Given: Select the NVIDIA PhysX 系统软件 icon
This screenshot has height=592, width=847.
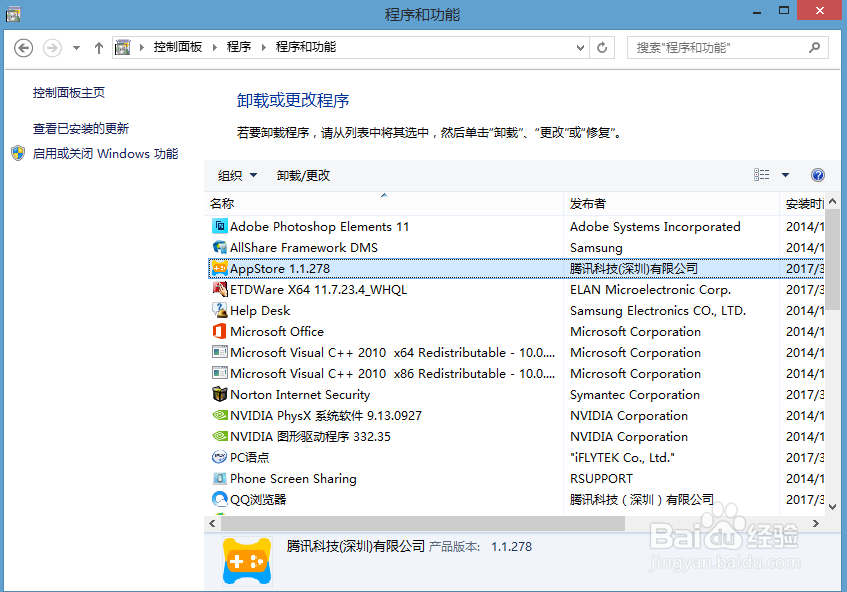Looking at the screenshot, I should [219, 415].
